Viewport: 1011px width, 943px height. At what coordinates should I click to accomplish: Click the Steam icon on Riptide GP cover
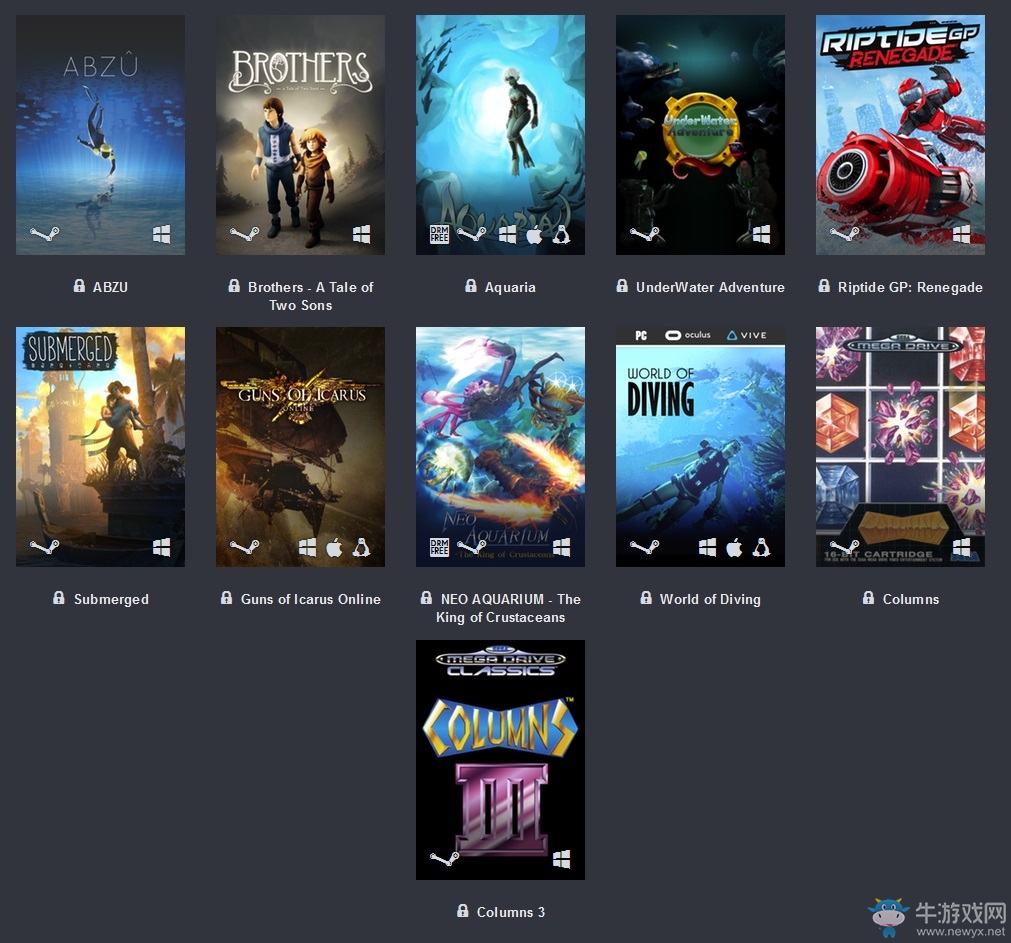tap(844, 233)
